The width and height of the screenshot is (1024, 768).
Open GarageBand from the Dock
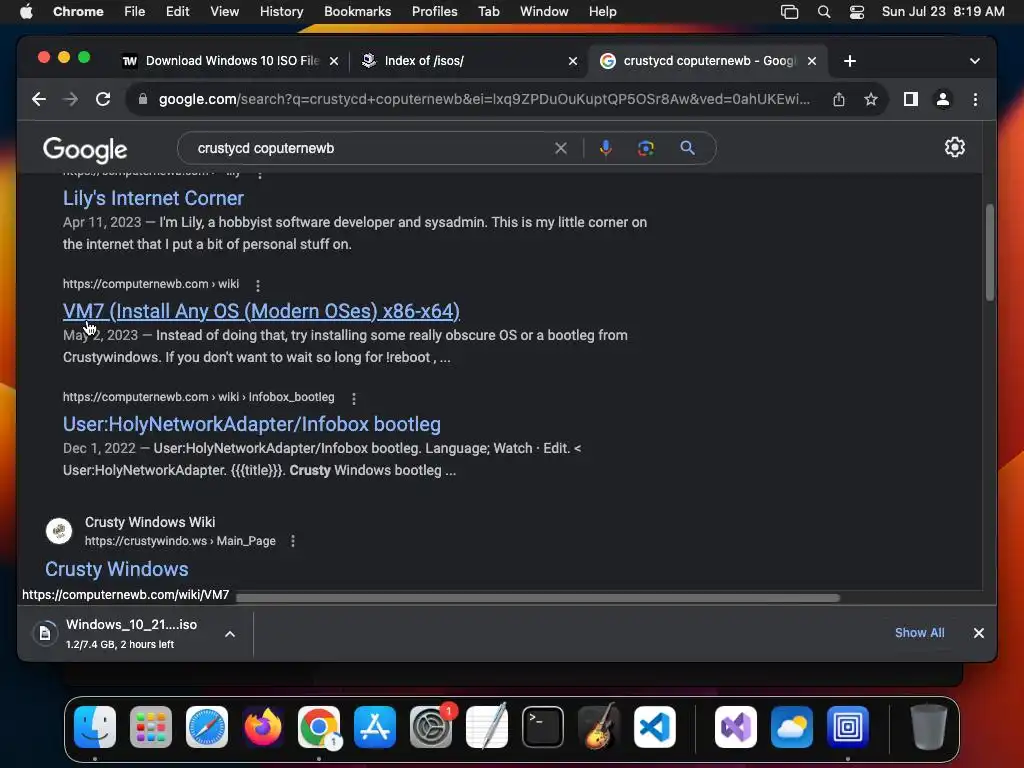[x=599, y=727]
